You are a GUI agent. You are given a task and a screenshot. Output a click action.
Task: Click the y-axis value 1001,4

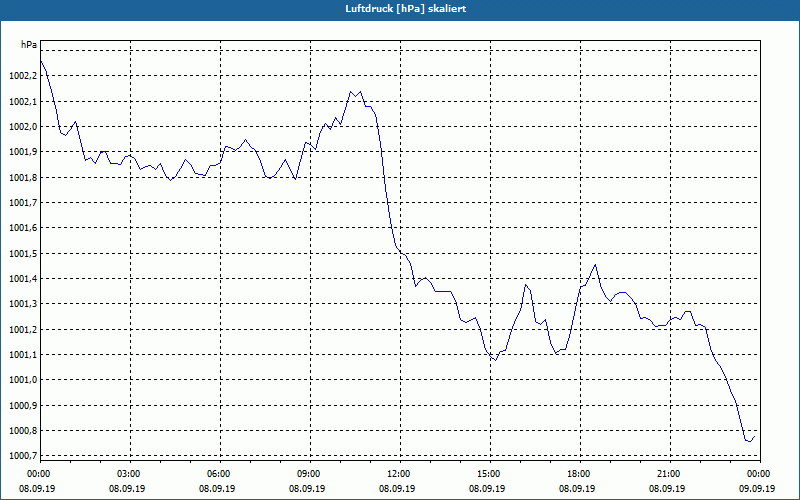point(23,279)
